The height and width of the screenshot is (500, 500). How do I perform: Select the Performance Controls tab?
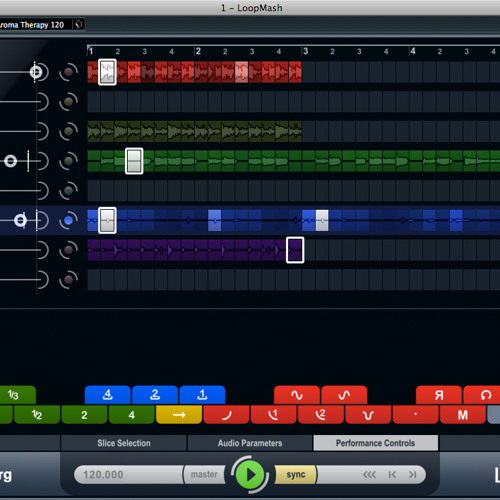375,443
